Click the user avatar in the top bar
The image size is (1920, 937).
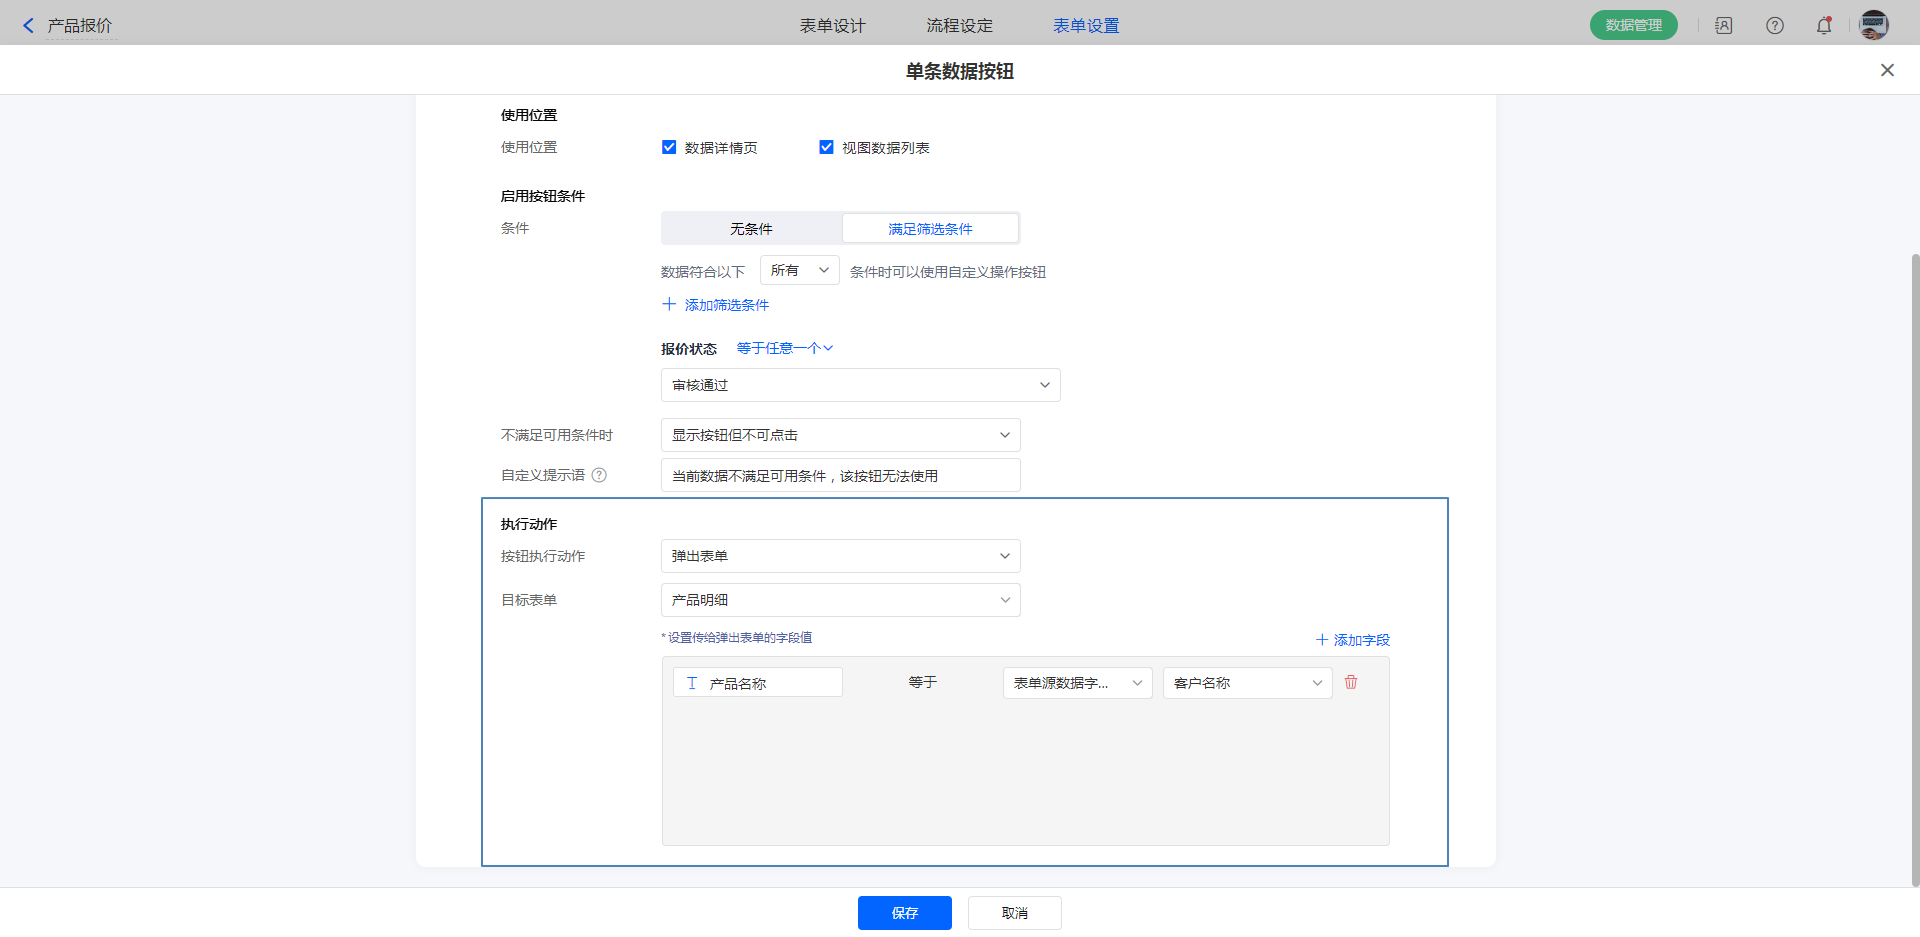1873,26
